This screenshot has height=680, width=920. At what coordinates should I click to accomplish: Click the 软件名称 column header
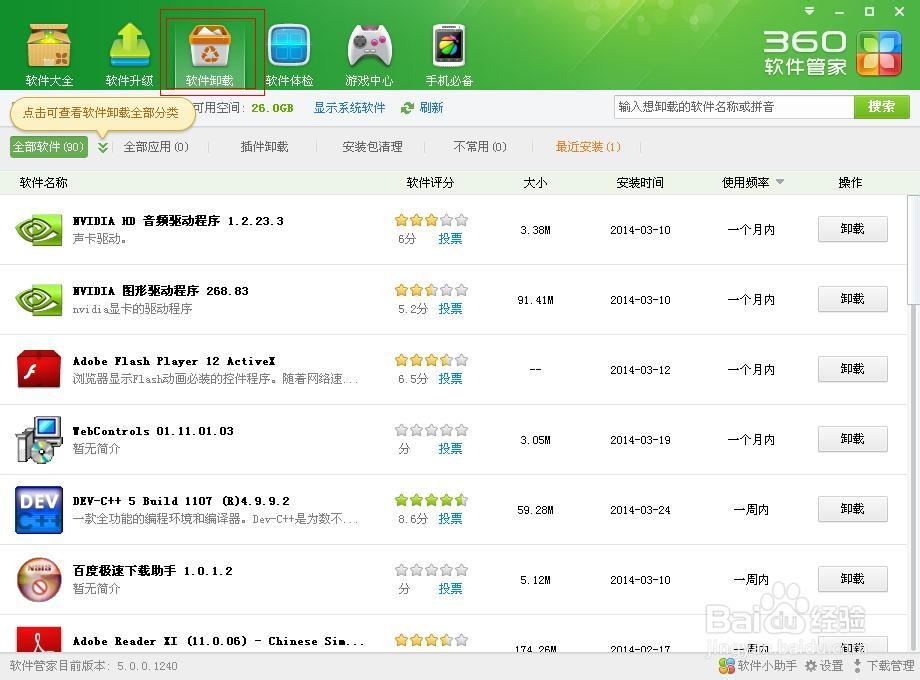pos(43,182)
